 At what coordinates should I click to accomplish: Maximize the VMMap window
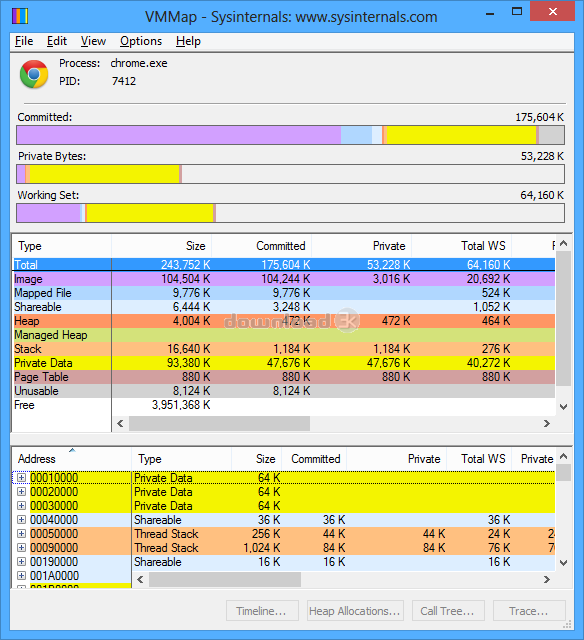[x=517, y=12]
